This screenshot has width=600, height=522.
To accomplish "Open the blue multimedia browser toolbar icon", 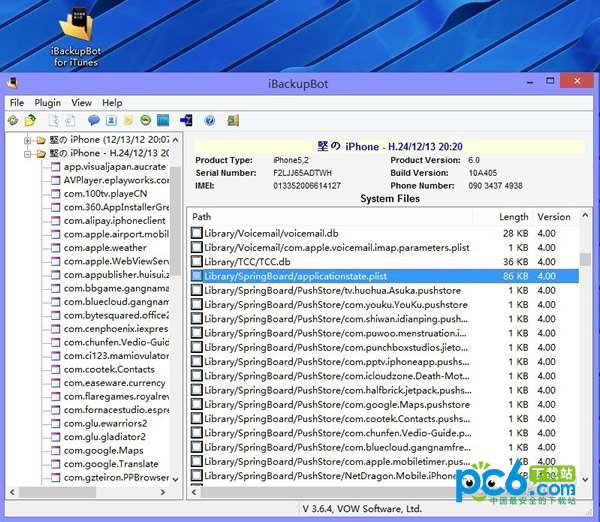I will pos(163,121).
